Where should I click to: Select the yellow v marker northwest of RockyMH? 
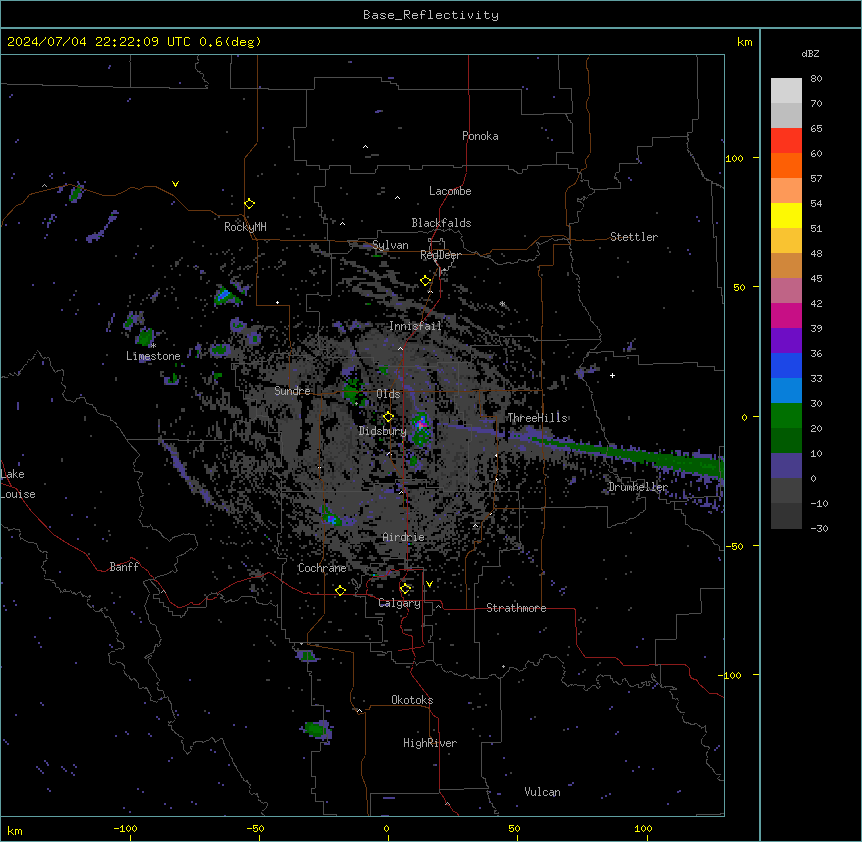click(x=175, y=184)
